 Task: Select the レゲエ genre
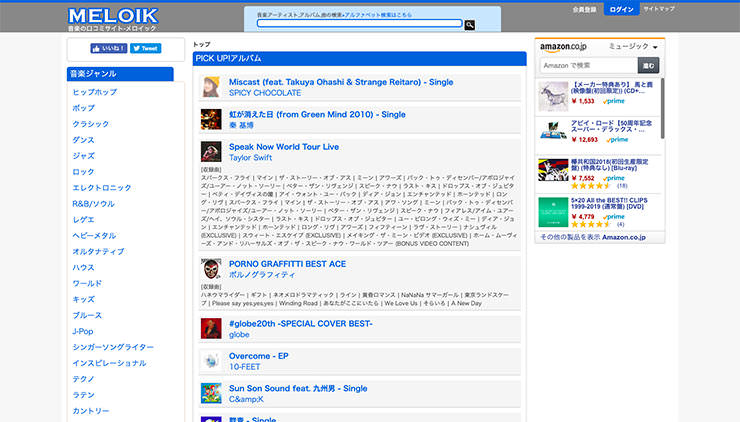click(83, 219)
